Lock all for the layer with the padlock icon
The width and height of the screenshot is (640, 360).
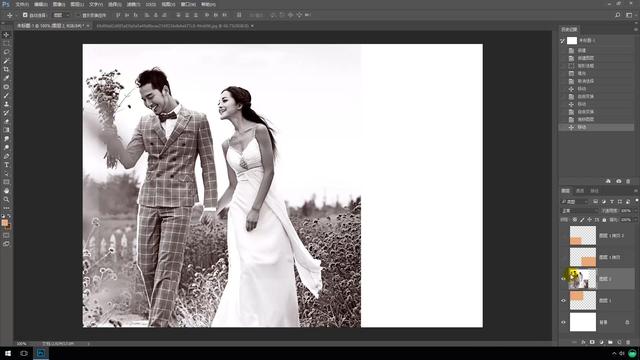pos(604,220)
